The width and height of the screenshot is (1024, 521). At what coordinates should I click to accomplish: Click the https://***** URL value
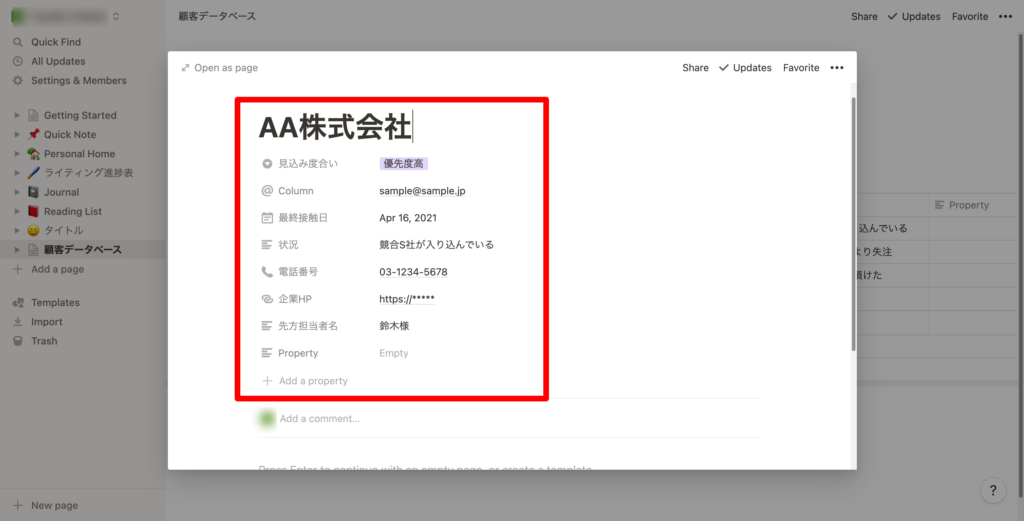(407, 299)
